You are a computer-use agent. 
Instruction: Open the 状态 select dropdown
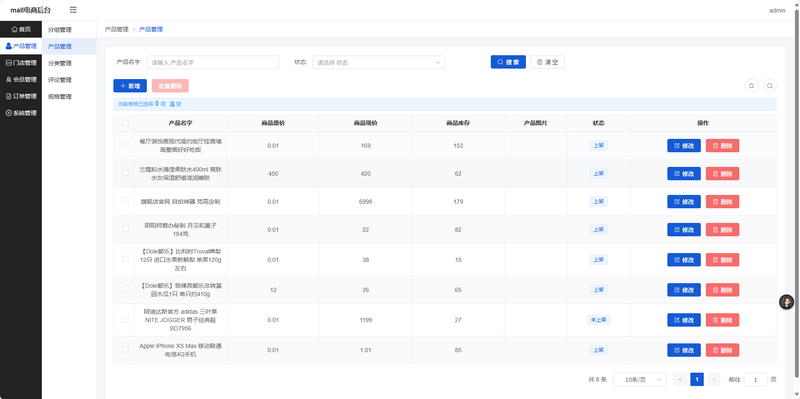[379, 62]
